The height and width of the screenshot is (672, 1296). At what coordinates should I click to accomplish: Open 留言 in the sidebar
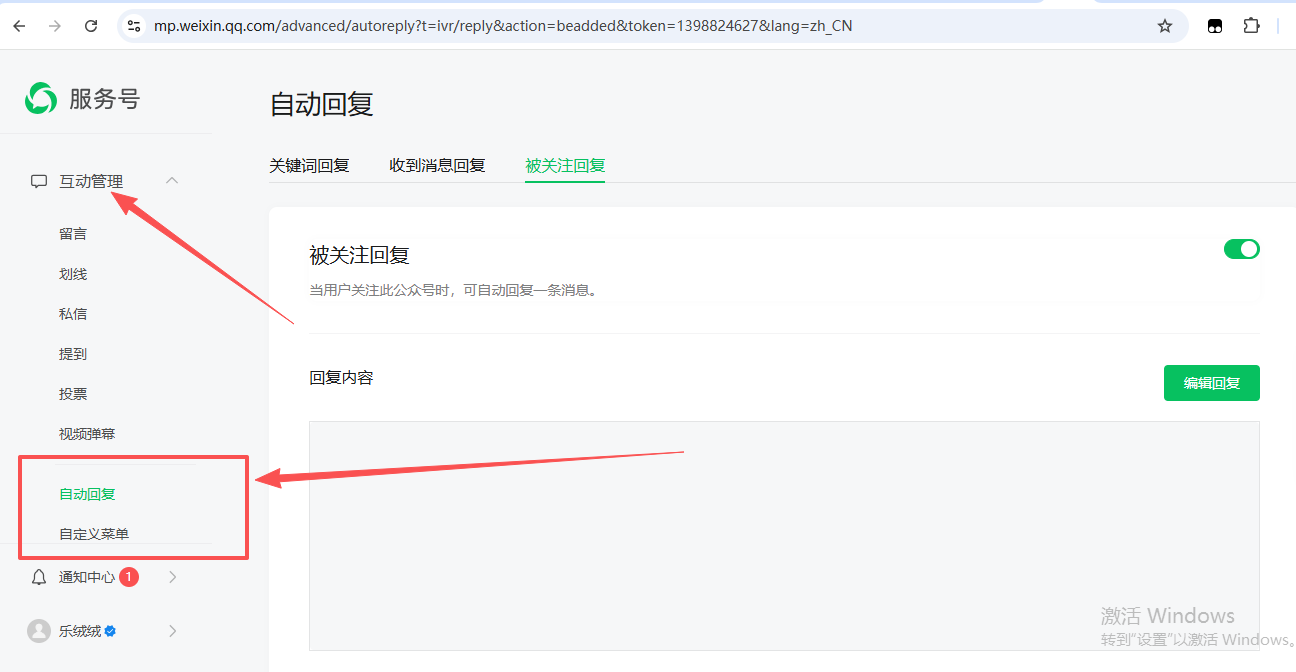pos(73,234)
